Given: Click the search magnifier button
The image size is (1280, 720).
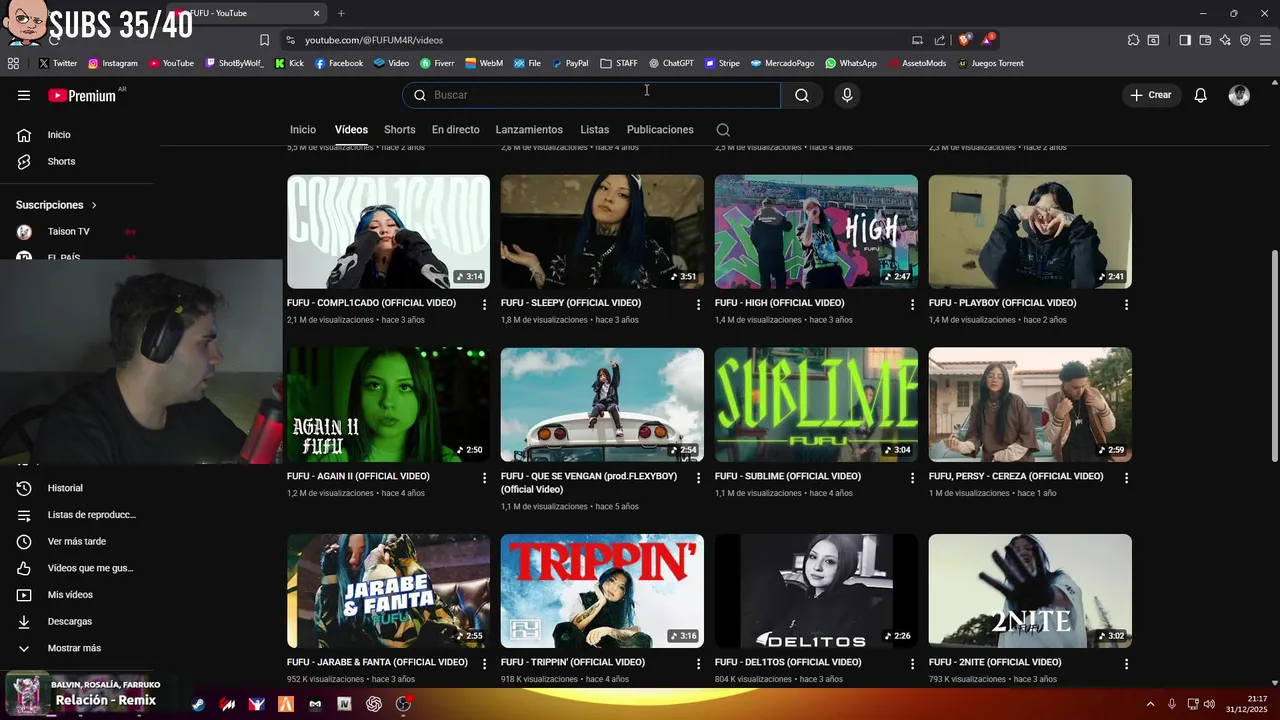Looking at the screenshot, I should [x=802, y=95].
